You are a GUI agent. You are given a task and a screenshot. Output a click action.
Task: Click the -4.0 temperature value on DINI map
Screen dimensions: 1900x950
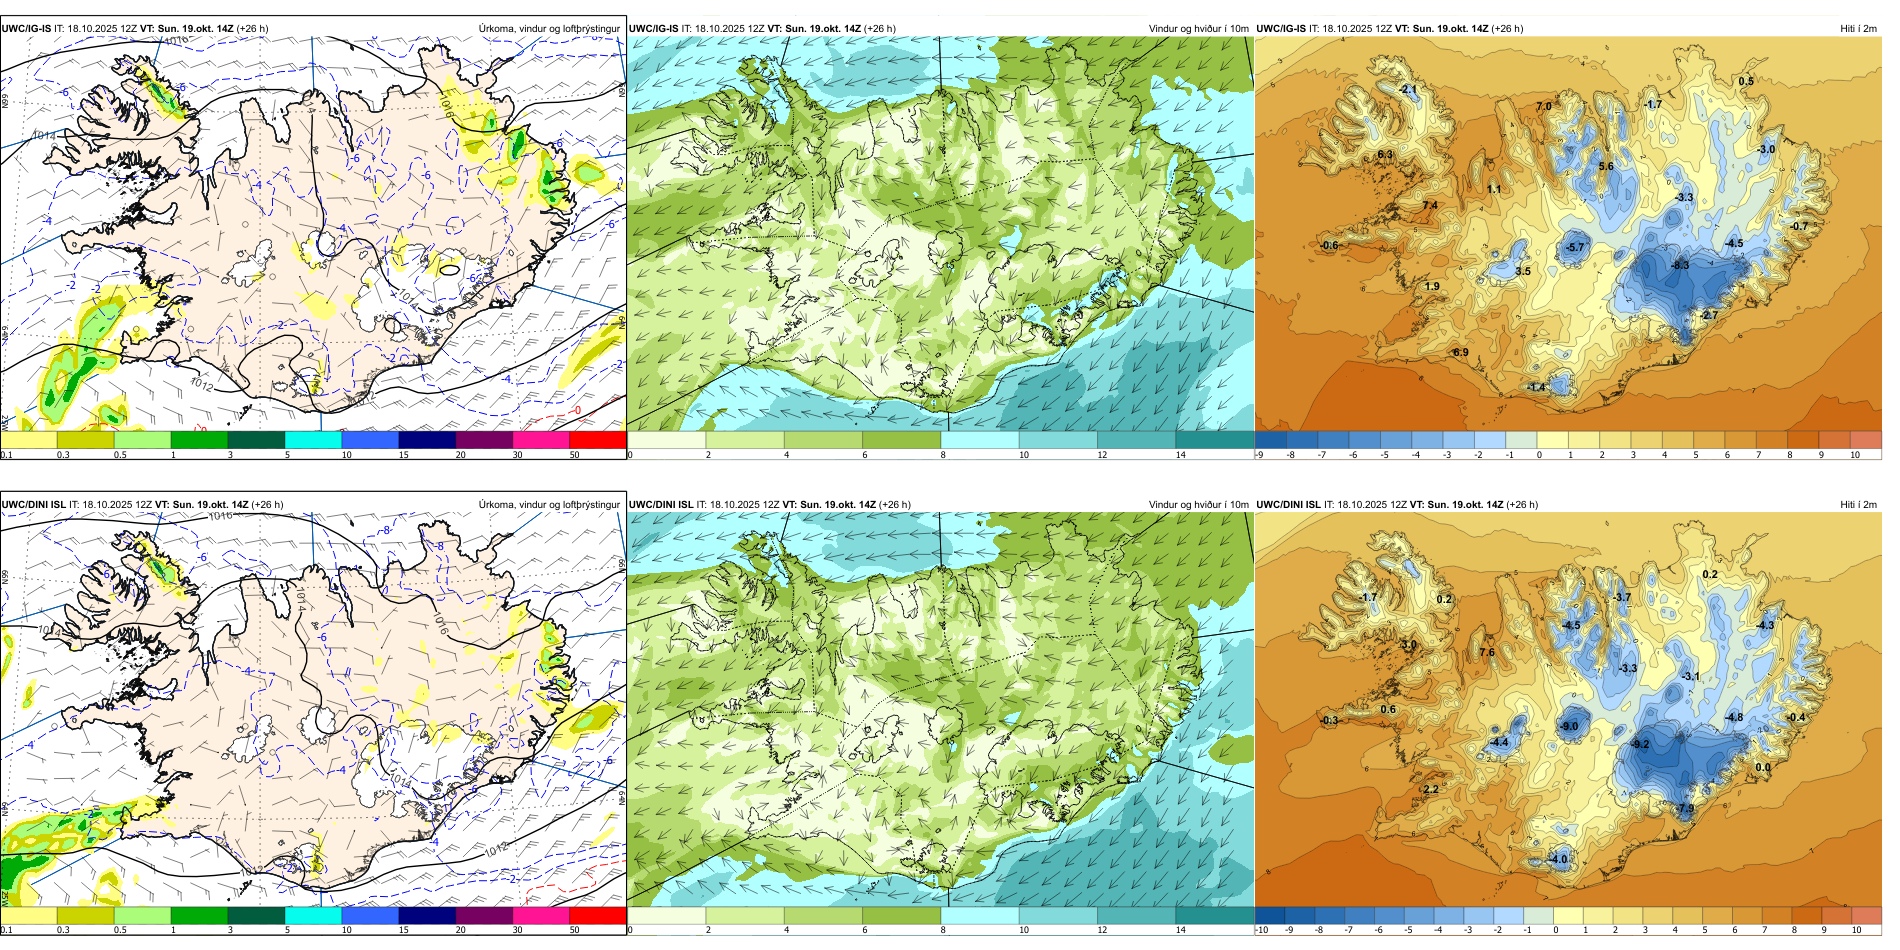click(x=1558, y=859)
